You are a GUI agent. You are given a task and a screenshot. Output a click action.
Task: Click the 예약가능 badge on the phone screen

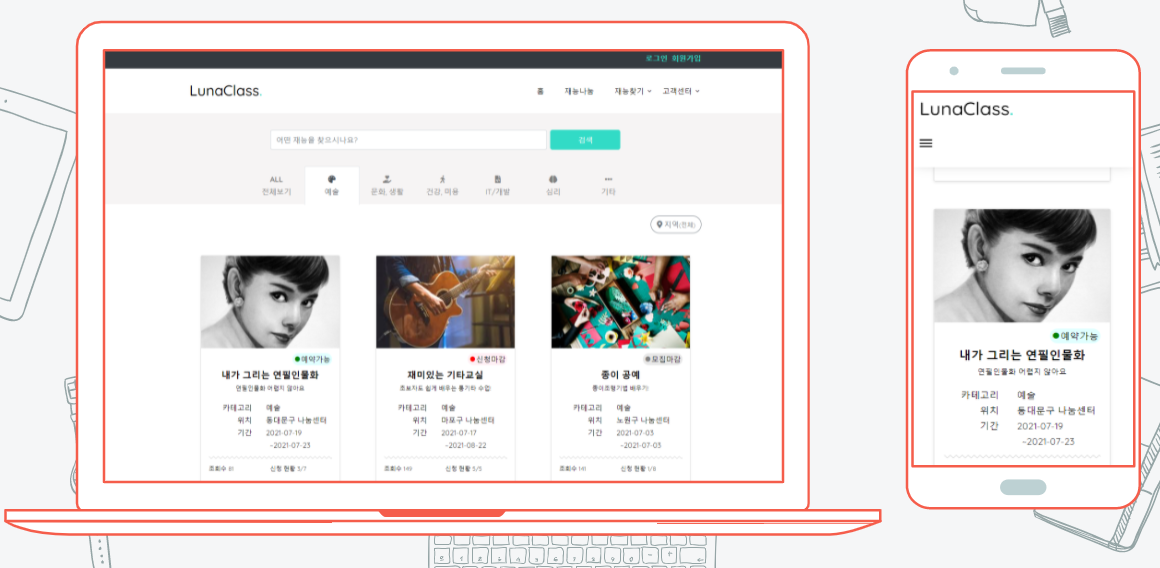click(1076, 336)
